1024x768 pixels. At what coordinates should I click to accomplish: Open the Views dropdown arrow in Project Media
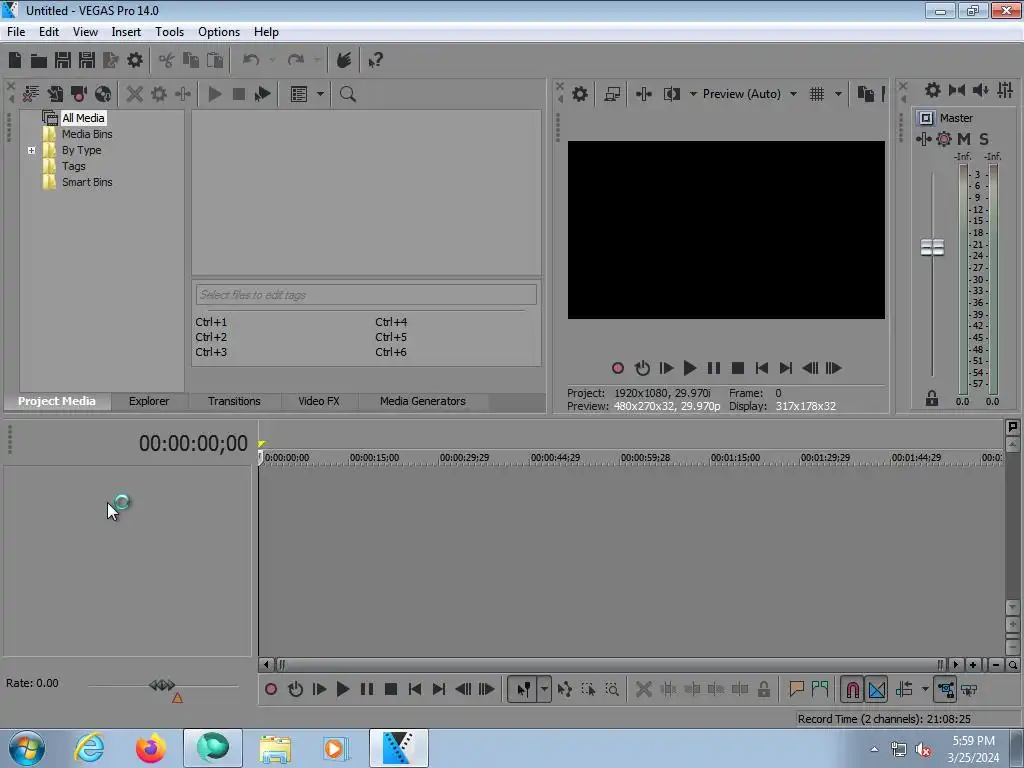click(x=320, y=94)
